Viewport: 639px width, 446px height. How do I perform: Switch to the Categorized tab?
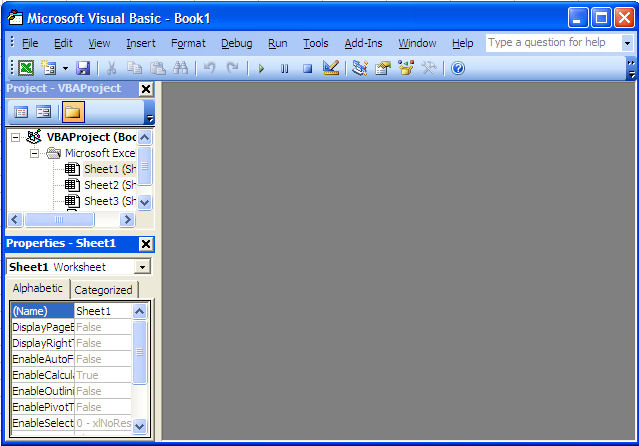pyautogui.click(x=104, y=290)
